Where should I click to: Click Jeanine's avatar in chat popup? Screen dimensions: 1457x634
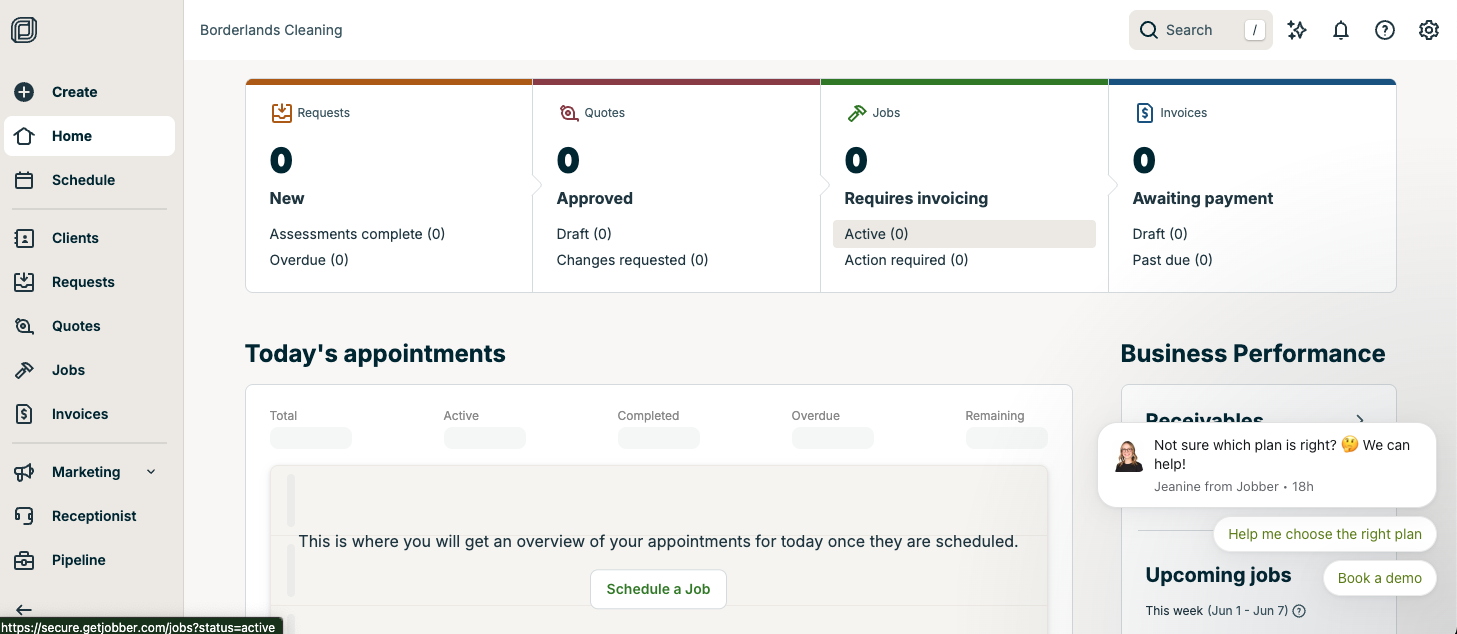1129,456
